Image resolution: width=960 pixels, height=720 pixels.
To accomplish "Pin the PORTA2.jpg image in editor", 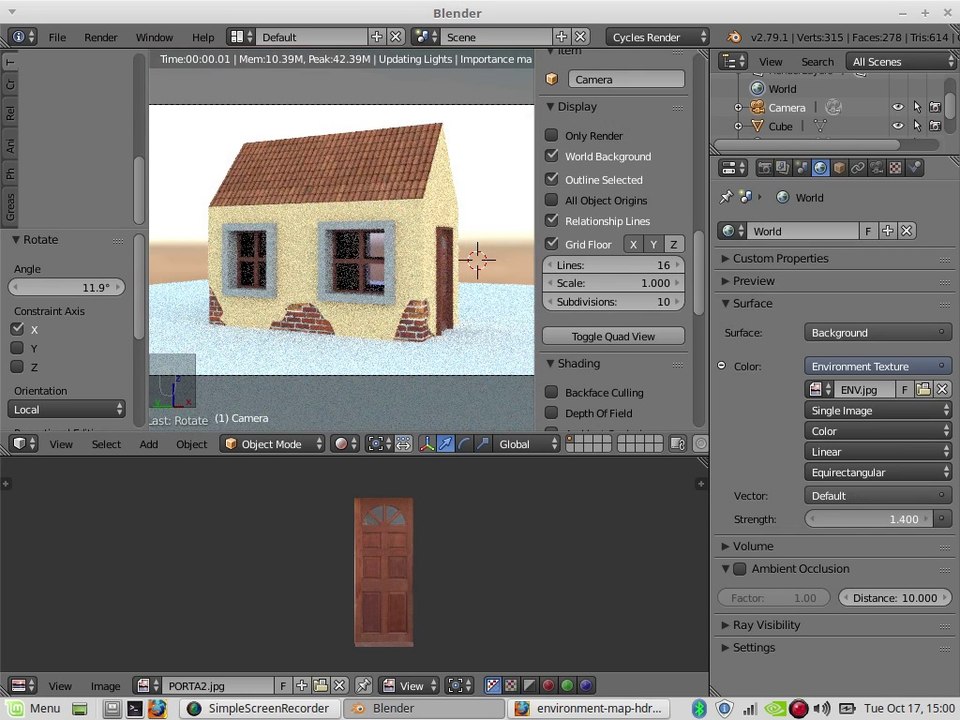I will click(x=363, y=686).
